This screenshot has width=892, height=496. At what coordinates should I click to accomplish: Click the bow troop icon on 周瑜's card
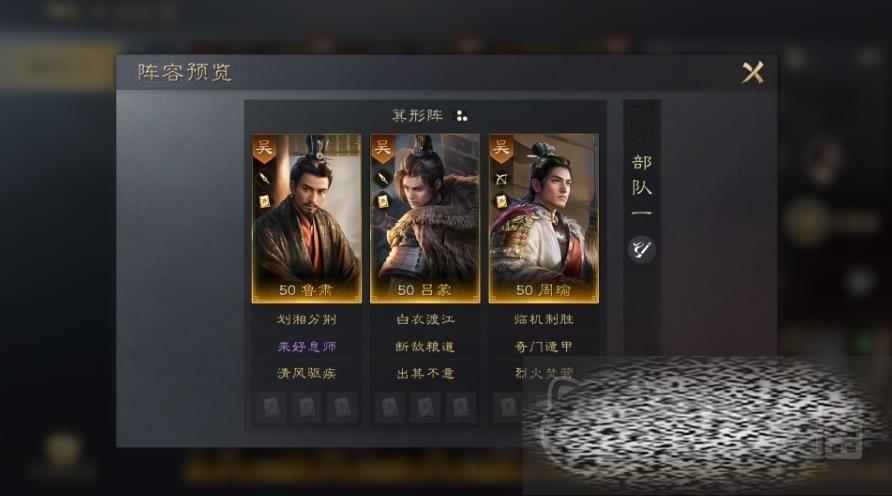point(501,179)
